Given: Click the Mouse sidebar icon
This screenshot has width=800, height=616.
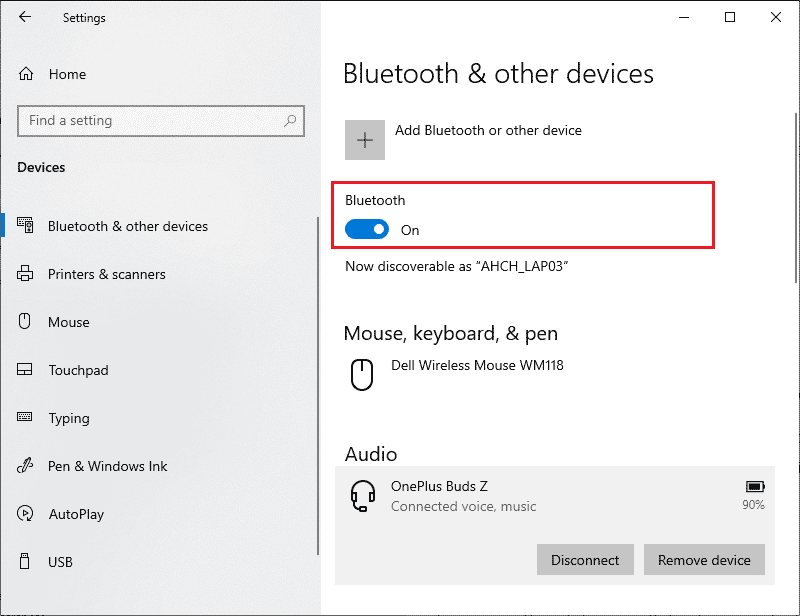Looking at the screenshot, I should click(24, 321).
